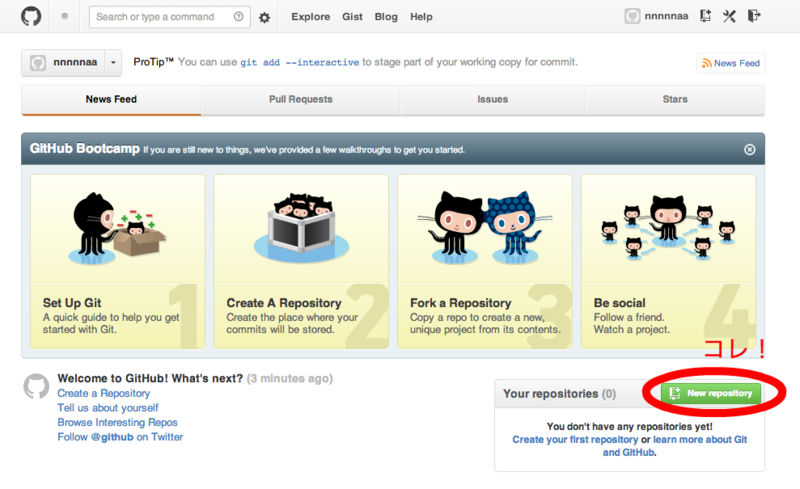Click the git add --interactive code text
The height and width of the screenshot is (489, 800).
click(299, 62)
